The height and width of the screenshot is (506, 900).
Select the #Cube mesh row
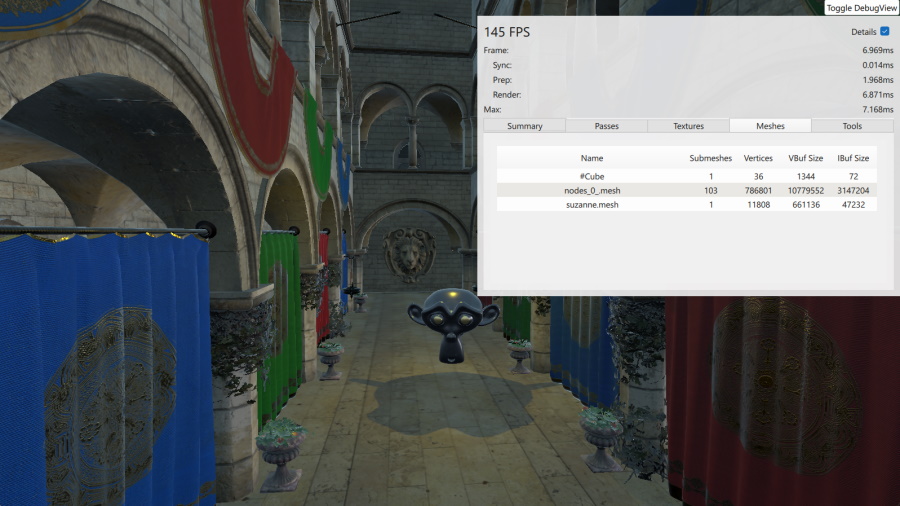coord(592,176)
